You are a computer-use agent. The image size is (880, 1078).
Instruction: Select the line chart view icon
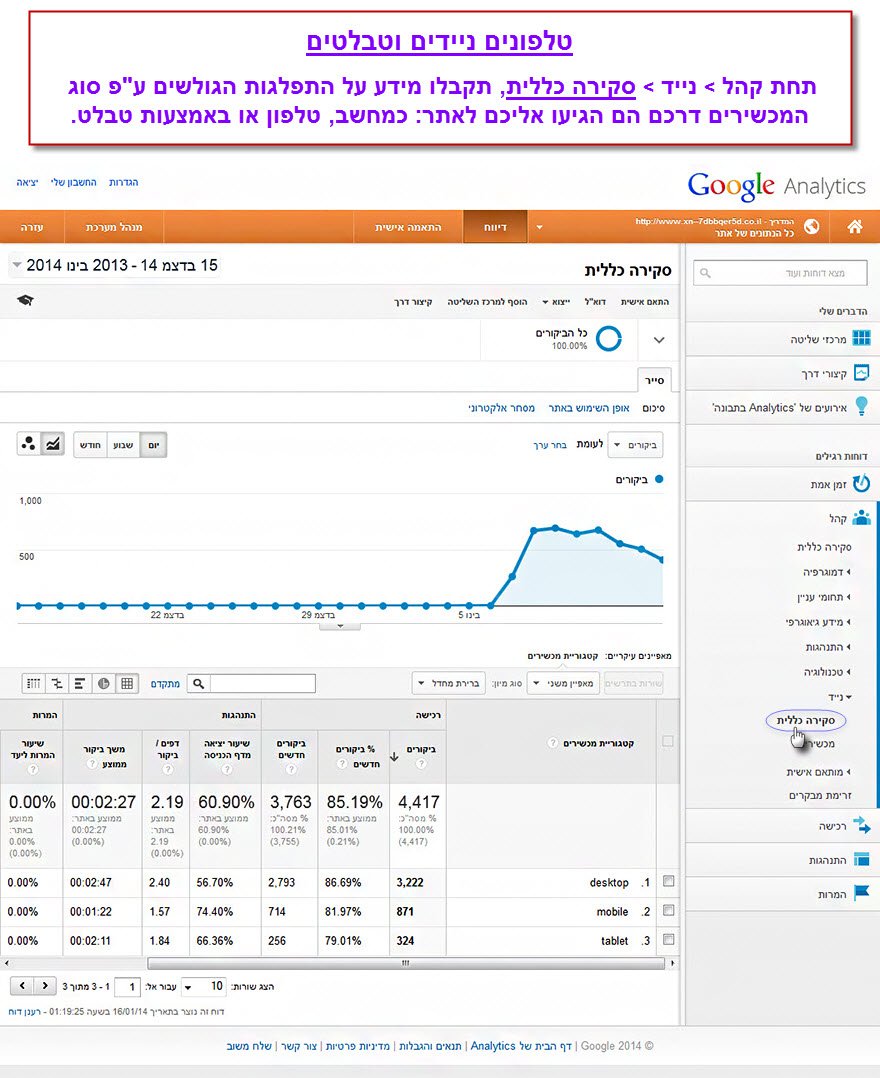(x=54, y=445)
